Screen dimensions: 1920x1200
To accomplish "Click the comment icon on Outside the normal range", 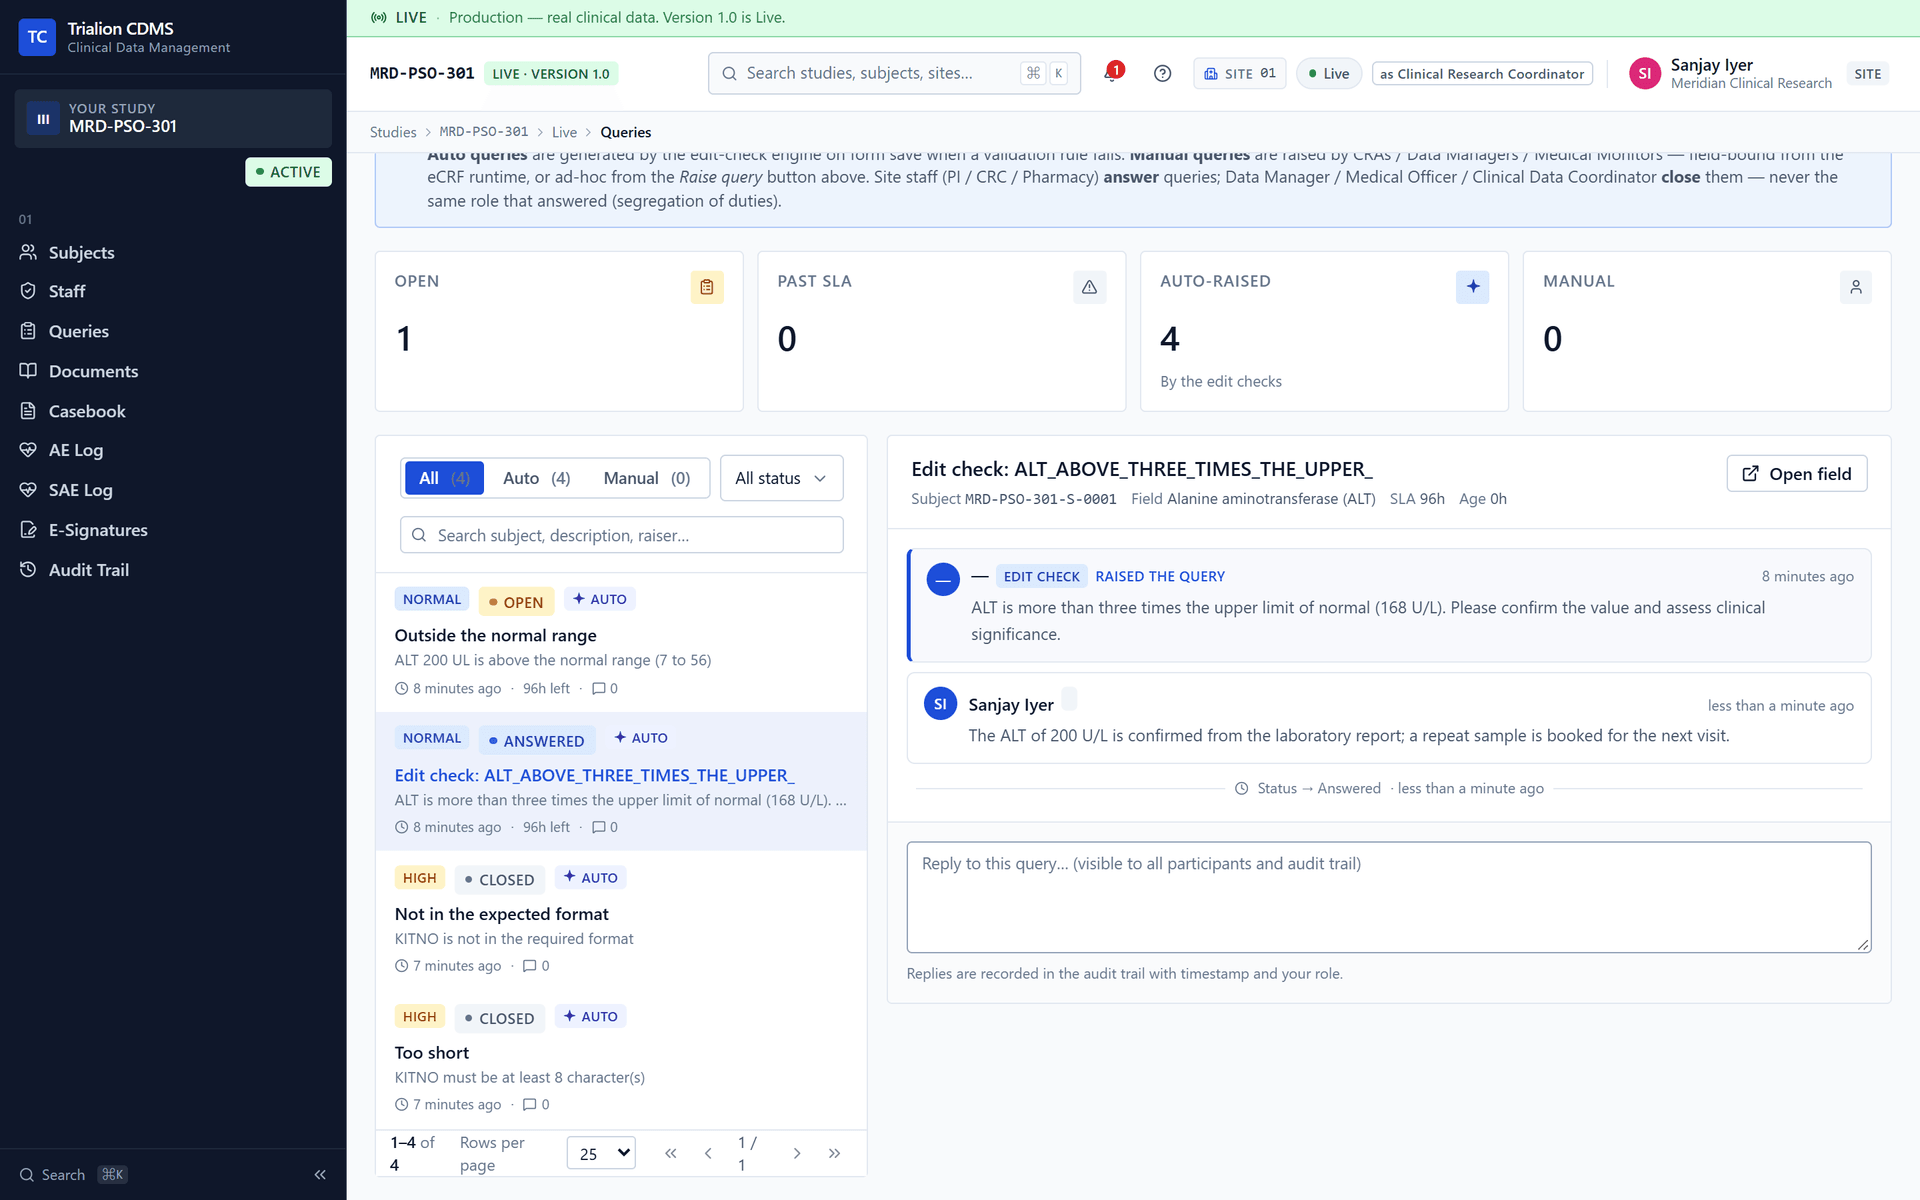I will [x=599, y=688].
